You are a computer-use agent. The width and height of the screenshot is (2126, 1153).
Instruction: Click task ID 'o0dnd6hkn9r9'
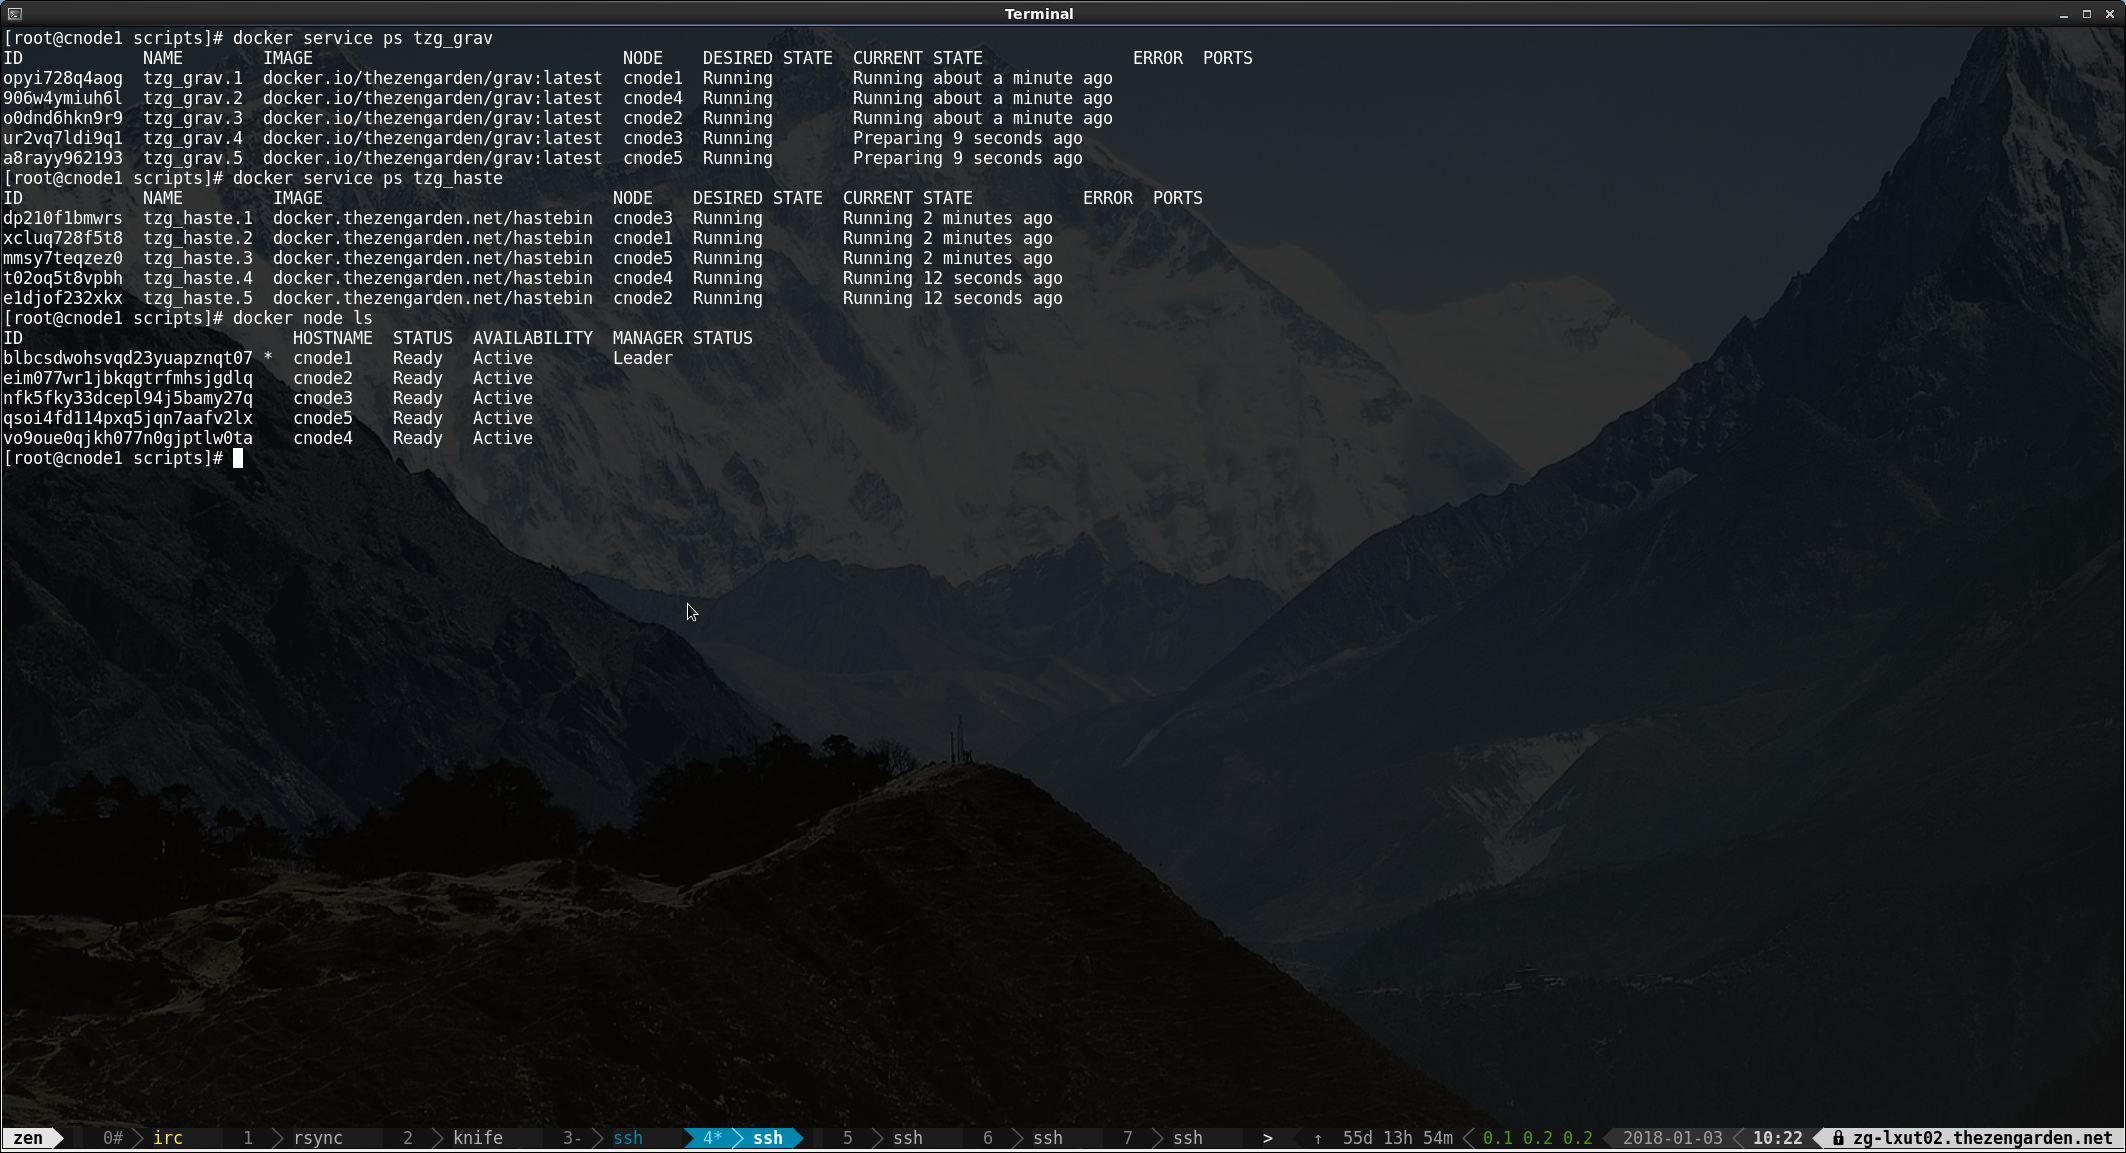(x=63, y=118)
